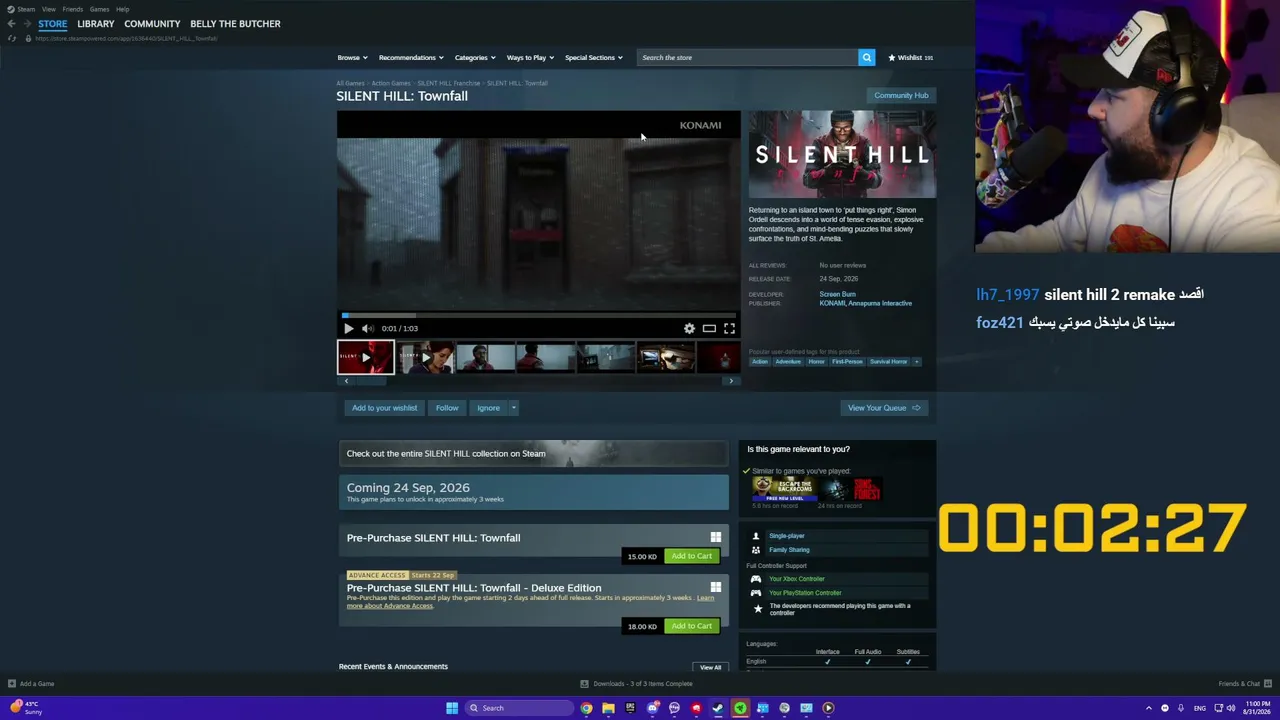This screenshot has height=720, width=1280.
Task: Toggle theater mode on video player
Action: pos(709,328)
